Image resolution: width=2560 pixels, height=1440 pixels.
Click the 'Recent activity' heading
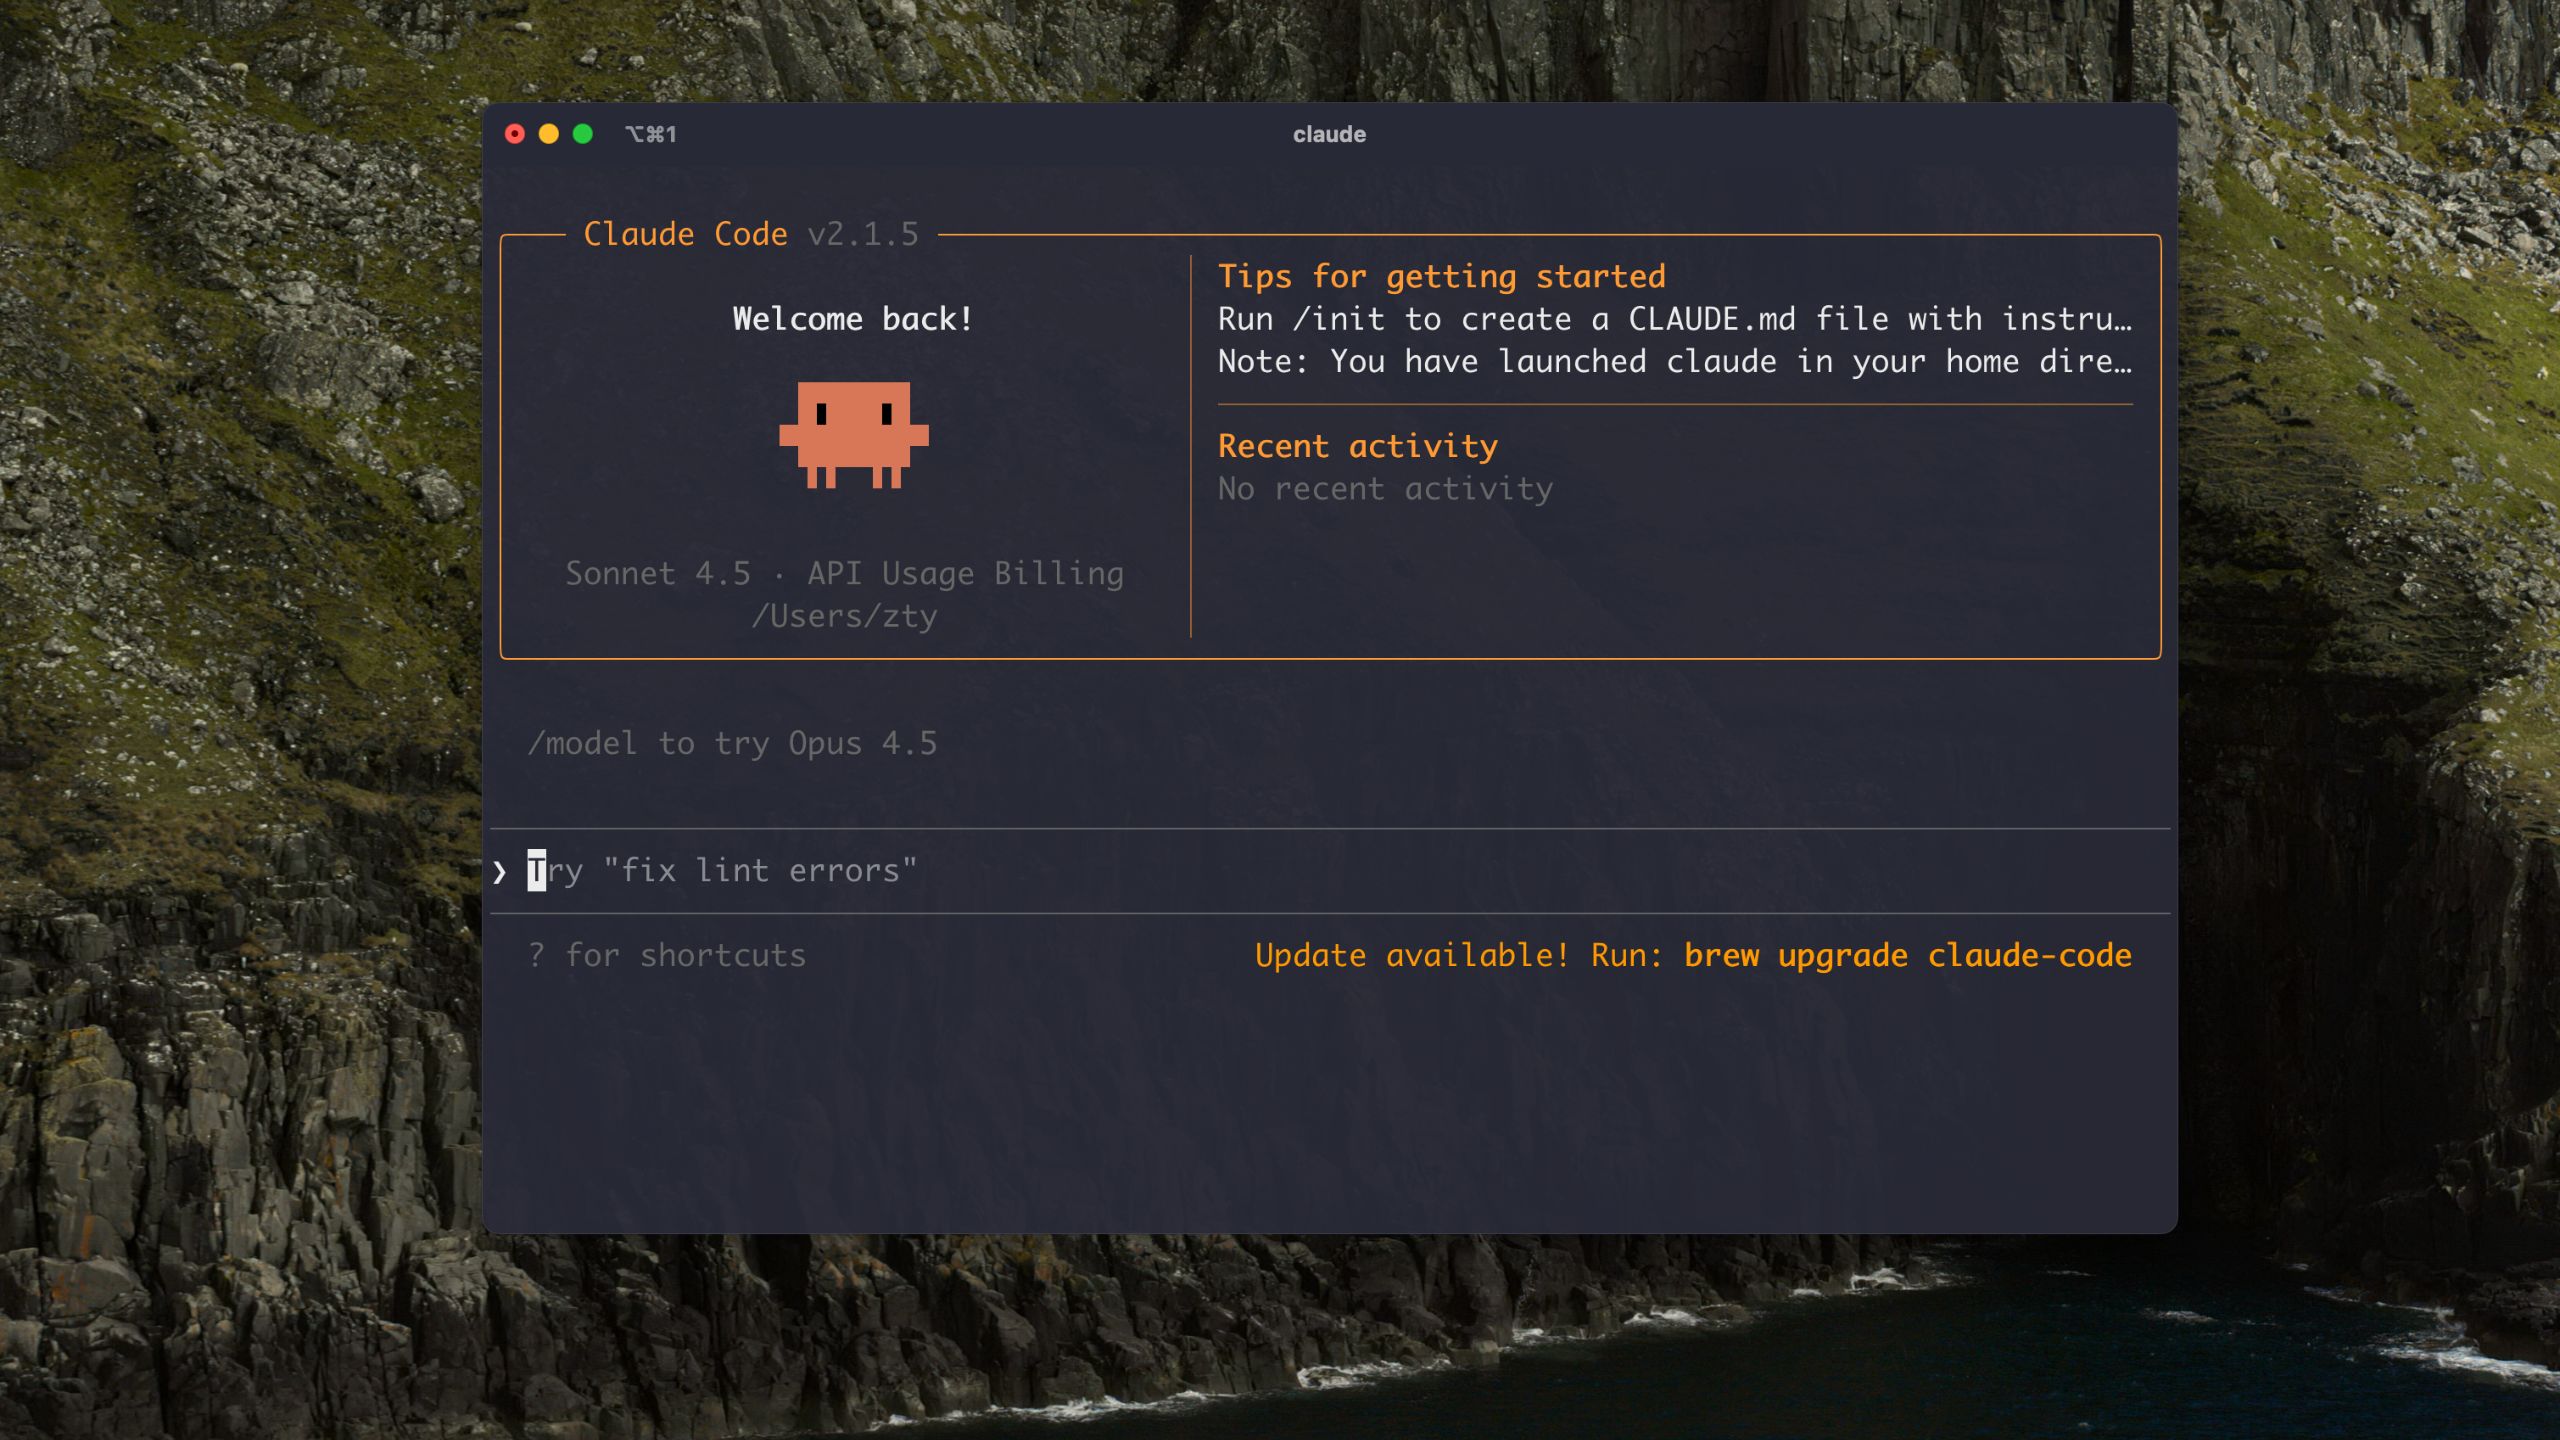click(x=1357, y=446)
